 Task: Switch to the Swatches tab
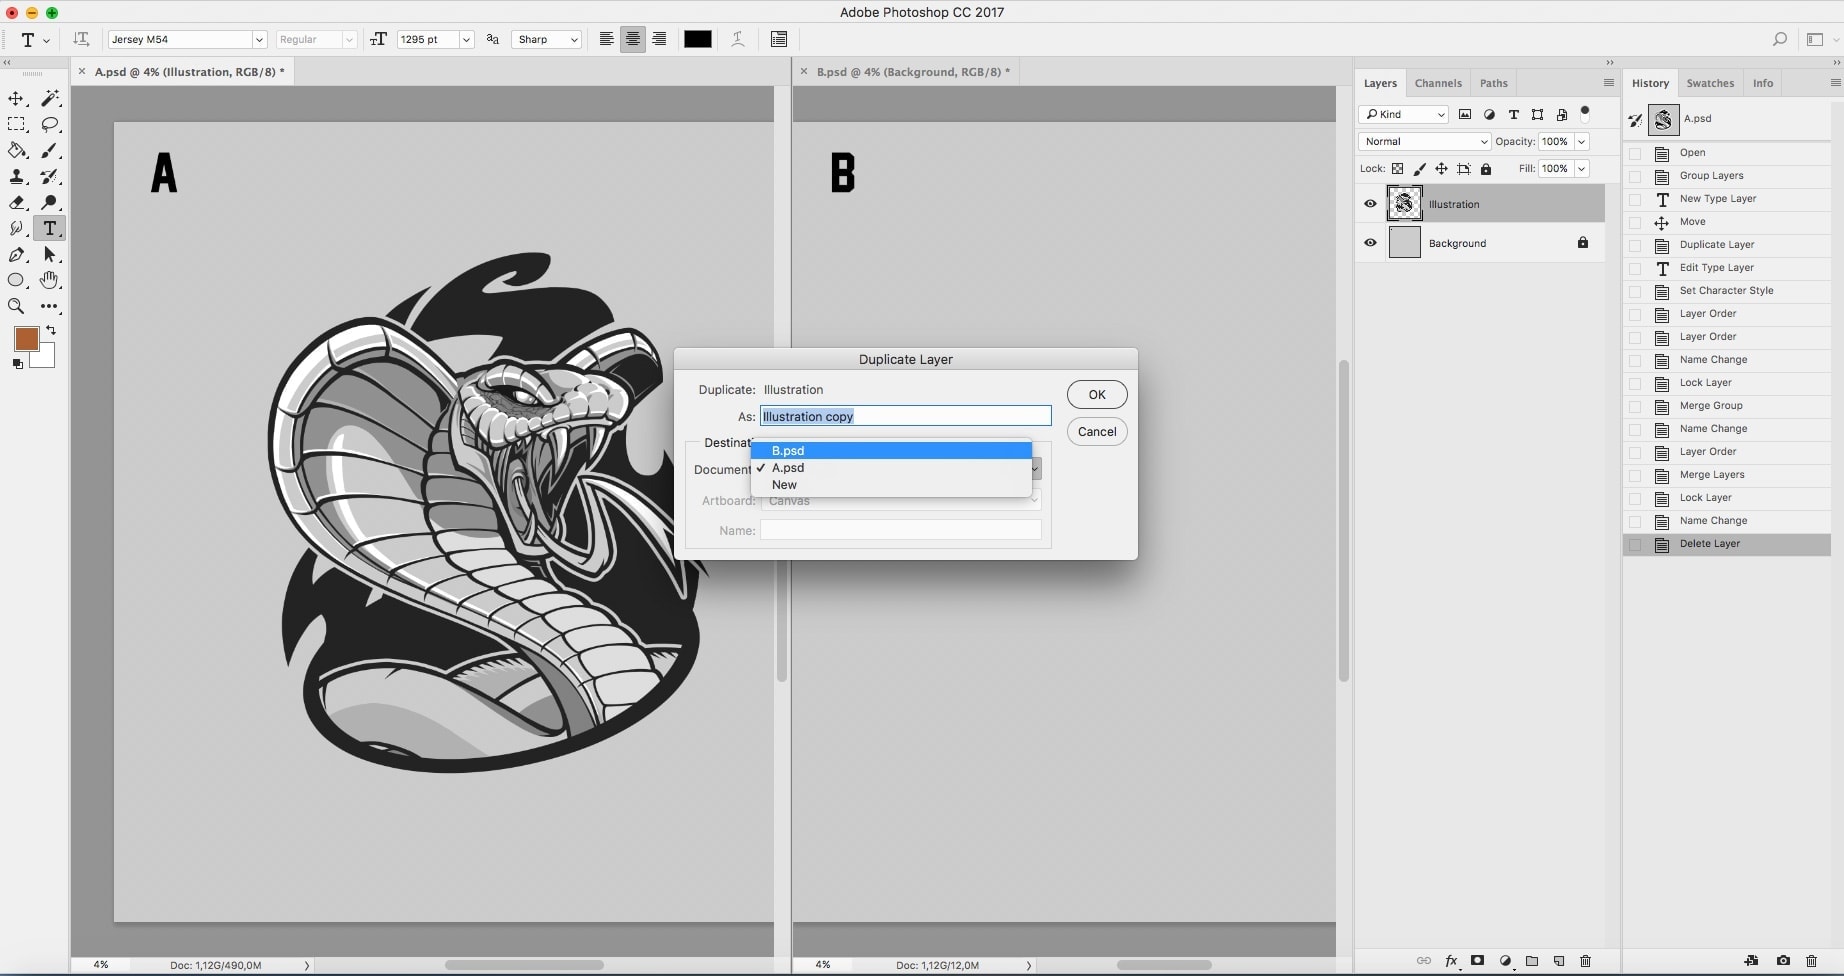coord(1710,83)
